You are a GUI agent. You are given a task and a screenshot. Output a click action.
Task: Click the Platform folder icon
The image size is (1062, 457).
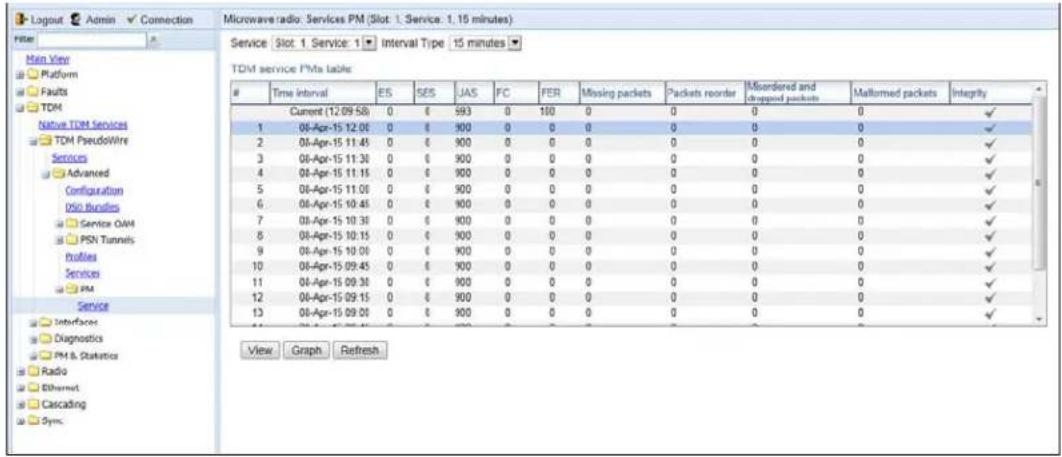point(31,75)
